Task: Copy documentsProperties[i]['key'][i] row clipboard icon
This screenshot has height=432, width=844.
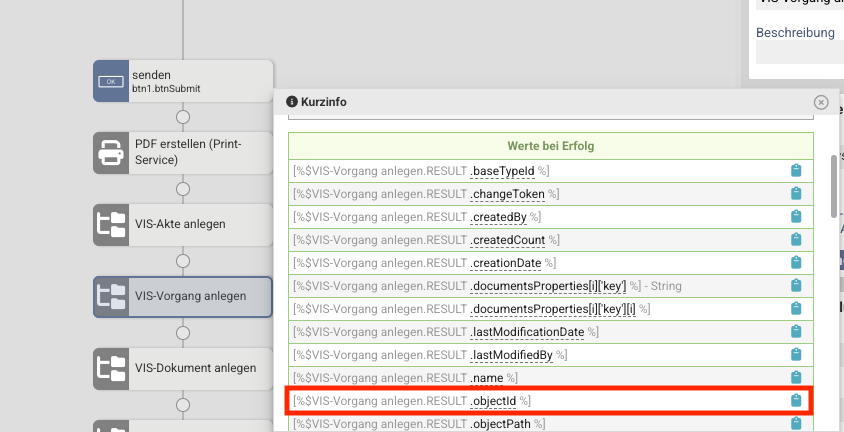Action: click(x=796, y=308)
